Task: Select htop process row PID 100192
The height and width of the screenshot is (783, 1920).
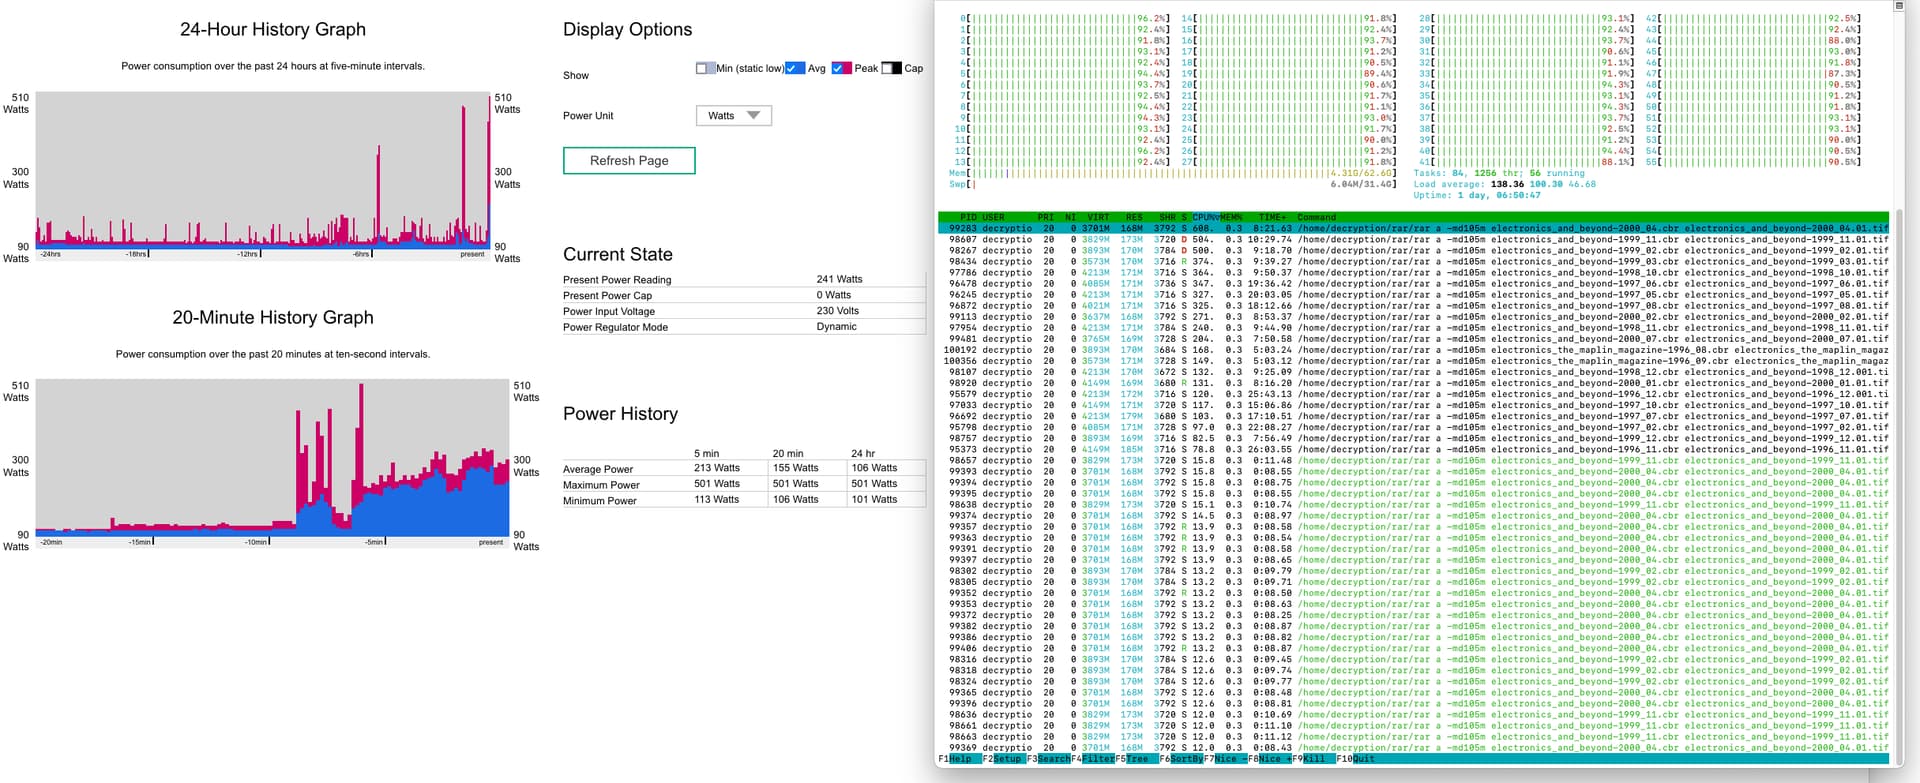Action: click(x=1413, y=350)
